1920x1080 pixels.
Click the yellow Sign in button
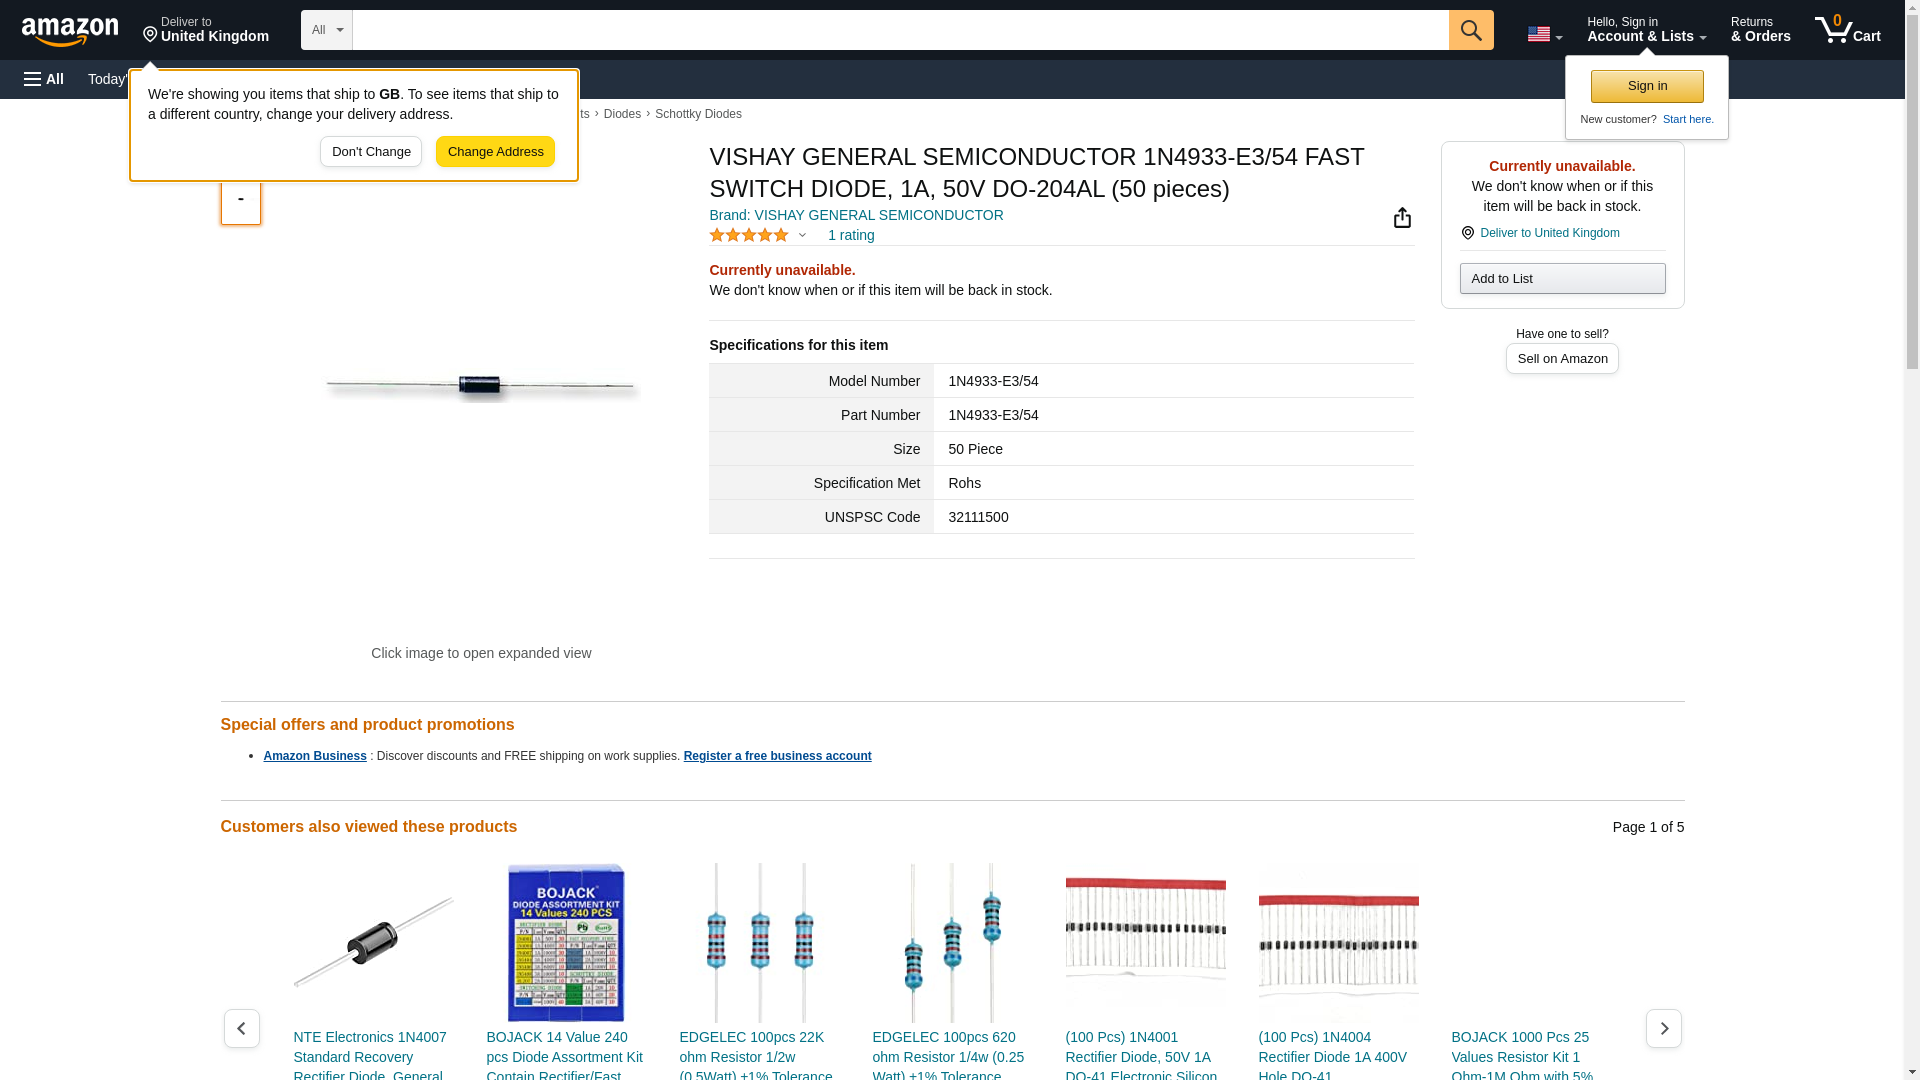pos(1647,86)
